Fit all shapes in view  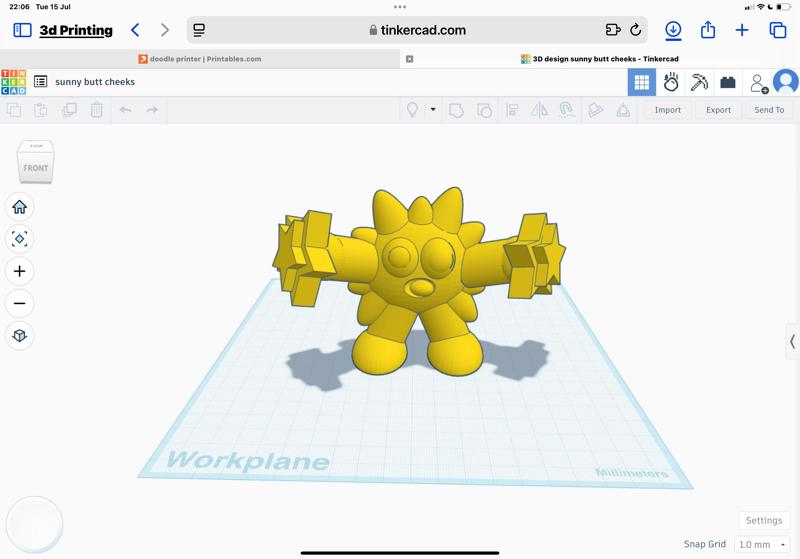[x=19, y=239]
